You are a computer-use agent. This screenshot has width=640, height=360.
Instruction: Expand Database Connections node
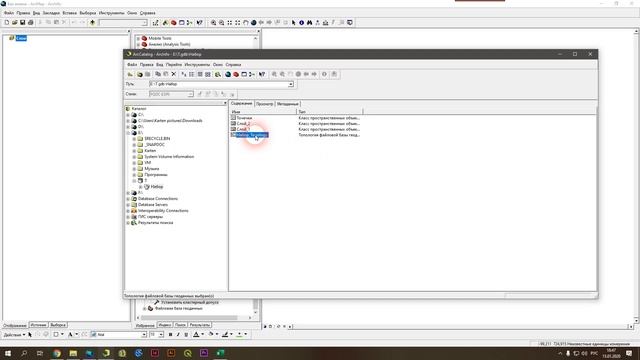(x=128, y=199)
